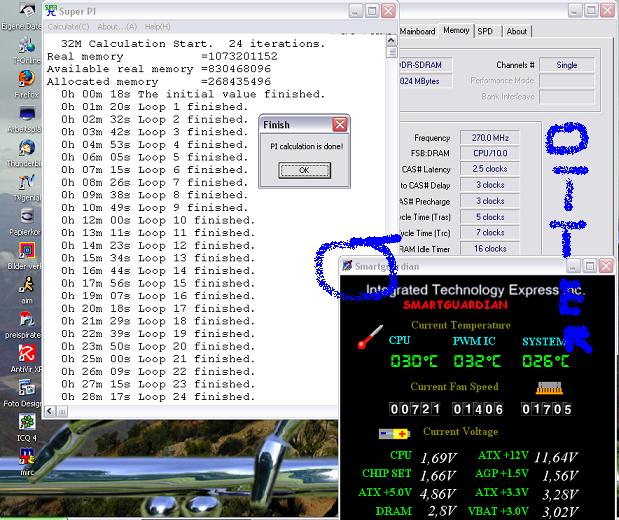Click the DRAM Idle Timer value 16 clocks
The height and width of the screenshot is (520, 619).
490,249
